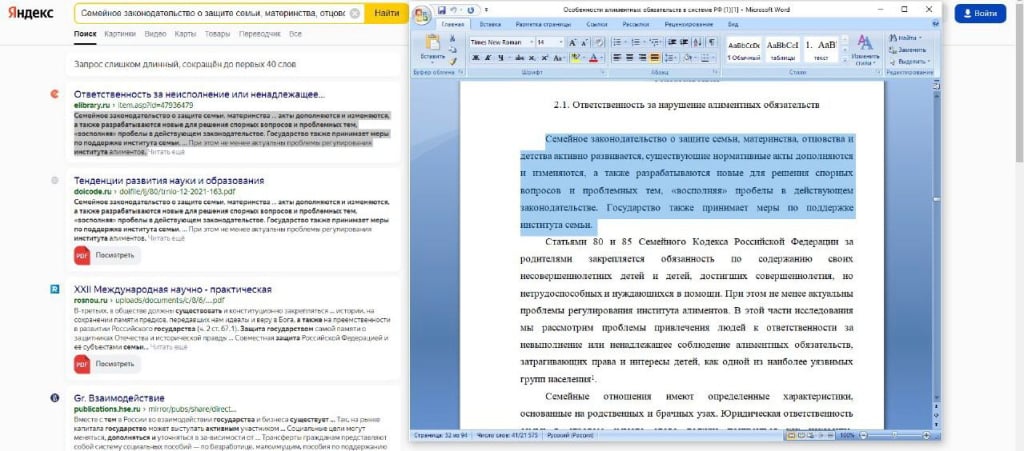Switch to Ссылки ribbon tab

click(596, 24)
